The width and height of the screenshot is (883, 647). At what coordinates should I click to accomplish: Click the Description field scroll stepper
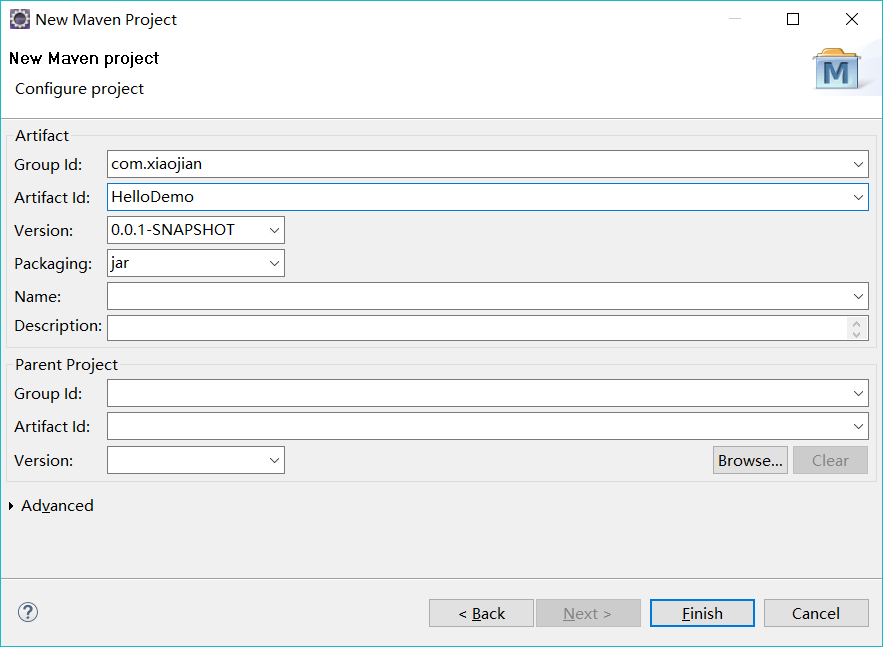[856, 328]
